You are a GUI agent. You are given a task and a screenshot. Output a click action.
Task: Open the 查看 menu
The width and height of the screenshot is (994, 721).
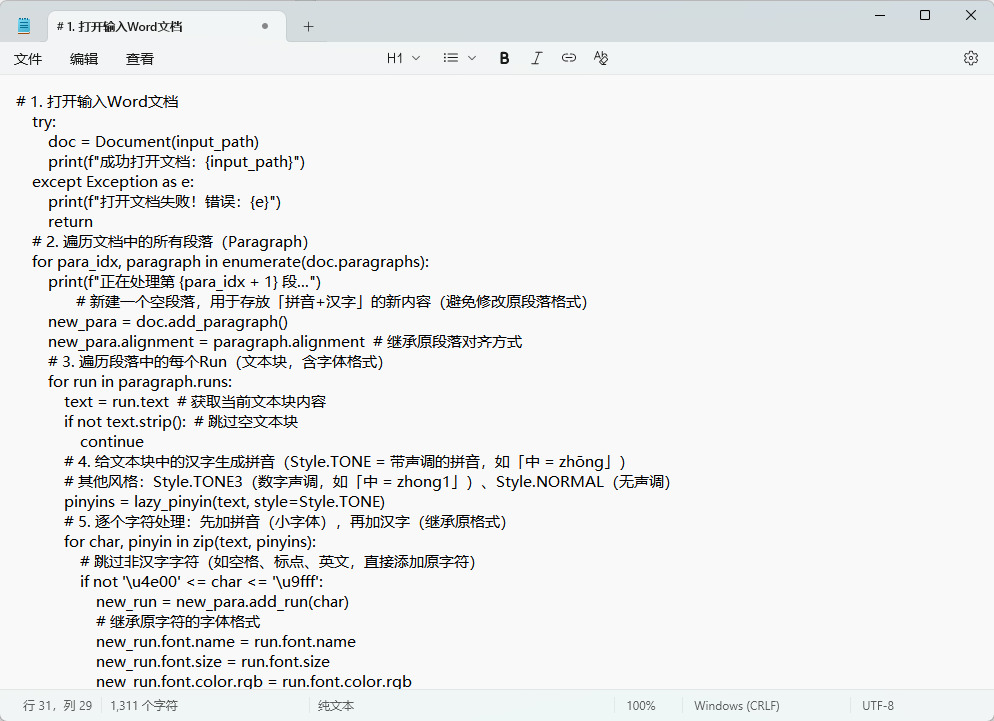pyautogui.click(x=139, y=59)
